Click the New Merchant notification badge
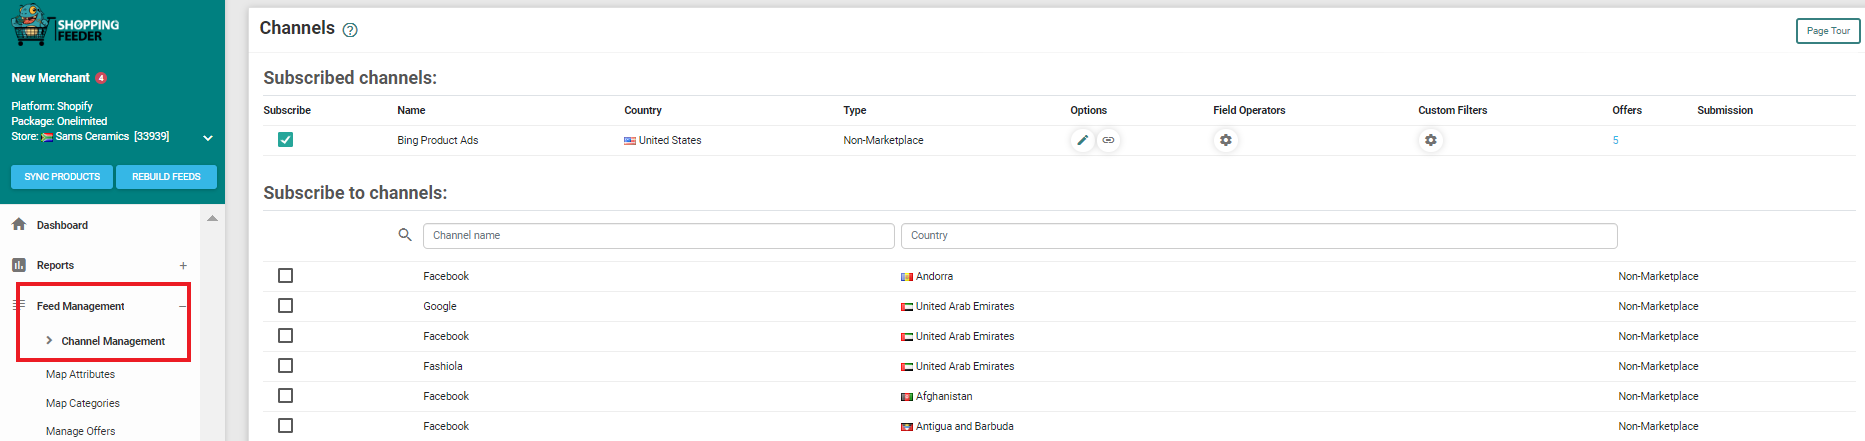1865x441 pixels. pyautogui.click(x=101, y=78)
